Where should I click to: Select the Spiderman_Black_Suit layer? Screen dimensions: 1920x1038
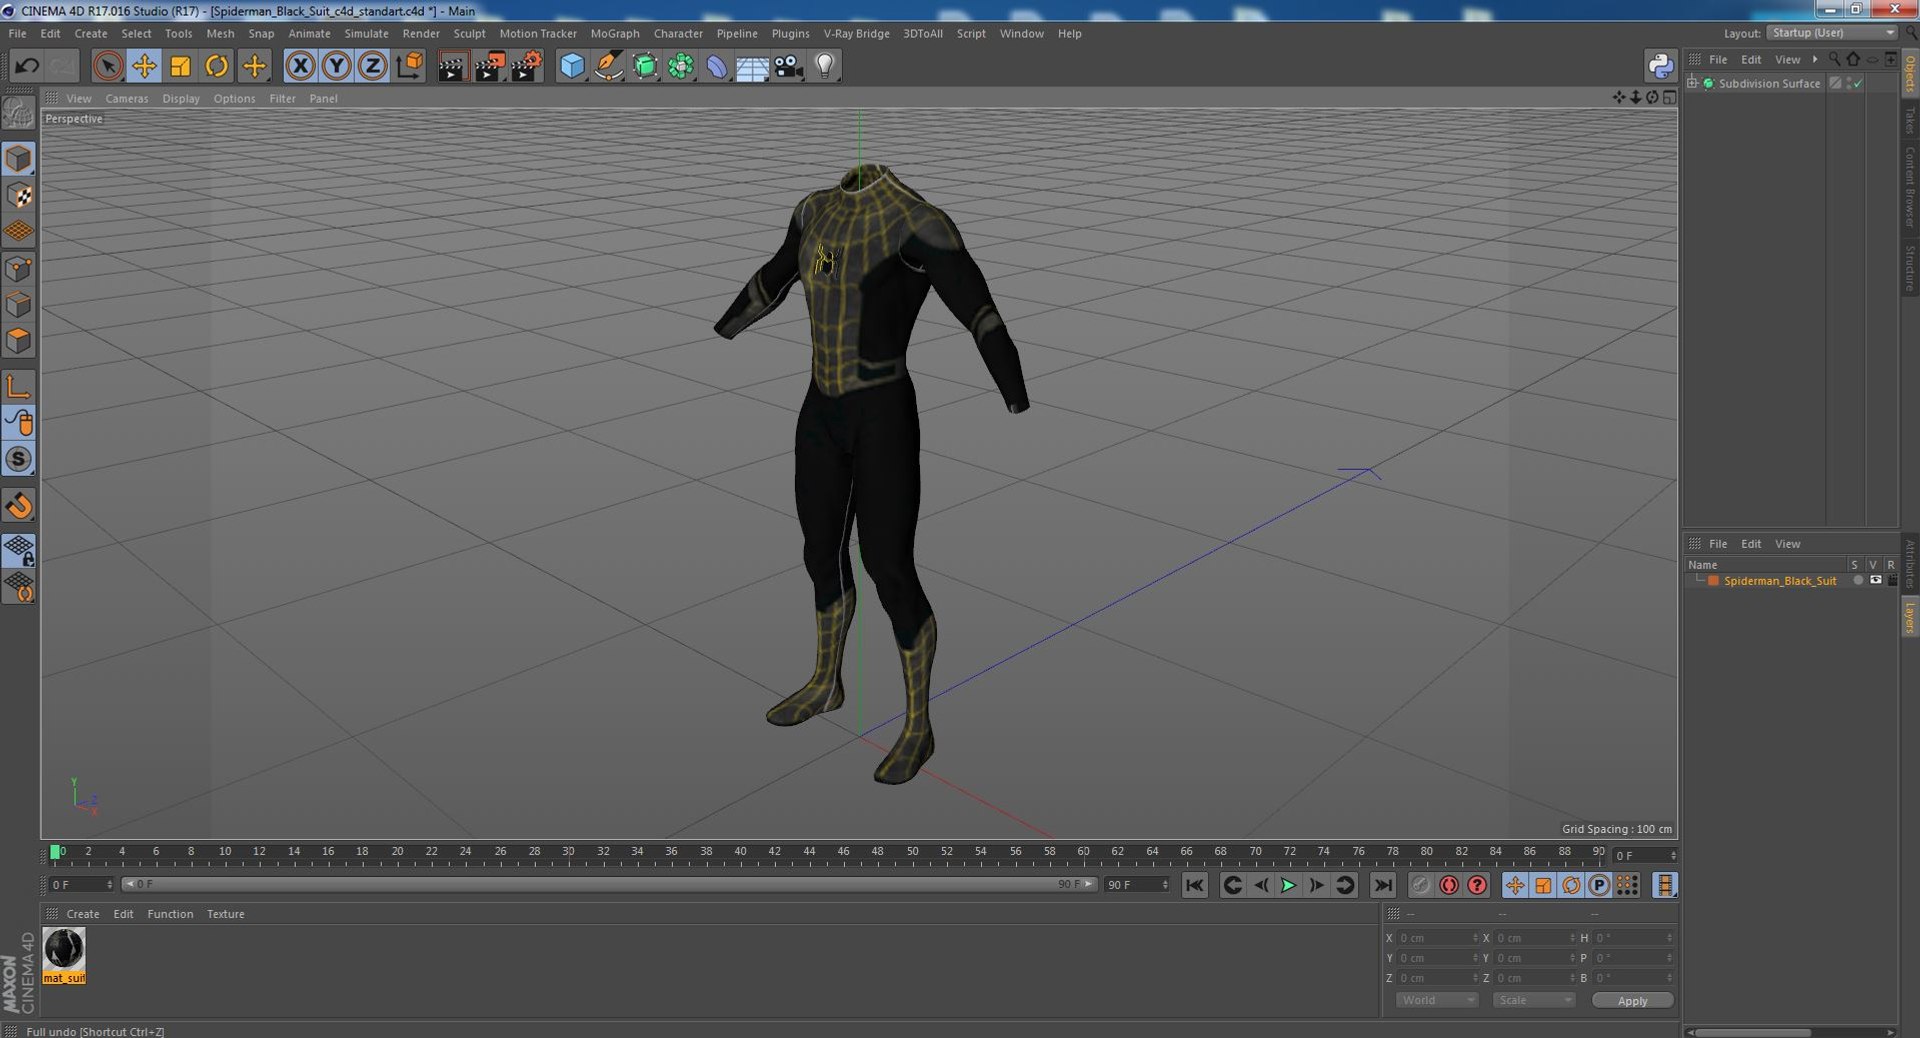pyautogui.click(x=1779, y=581)
